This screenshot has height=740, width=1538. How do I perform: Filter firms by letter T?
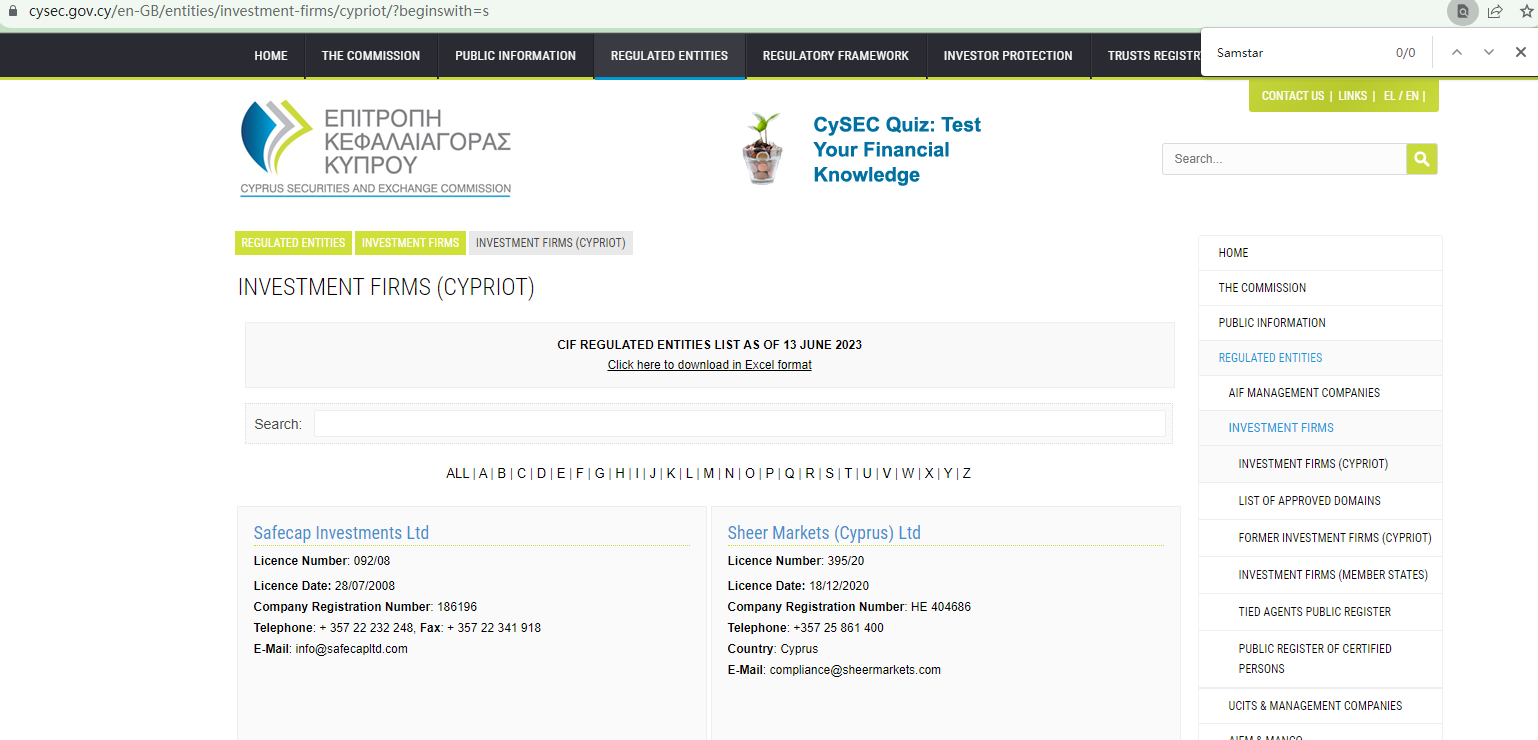point(848,473)
